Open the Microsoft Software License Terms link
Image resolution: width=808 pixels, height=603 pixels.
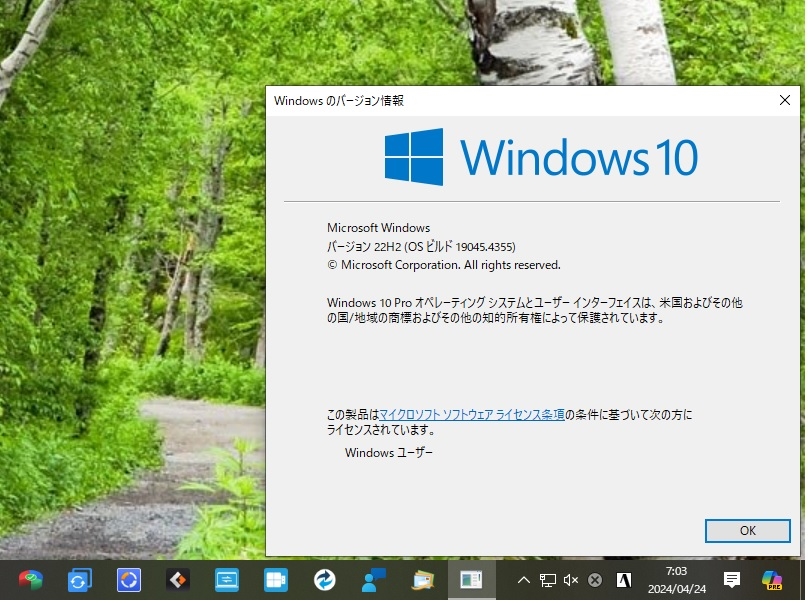coord(473,416)
